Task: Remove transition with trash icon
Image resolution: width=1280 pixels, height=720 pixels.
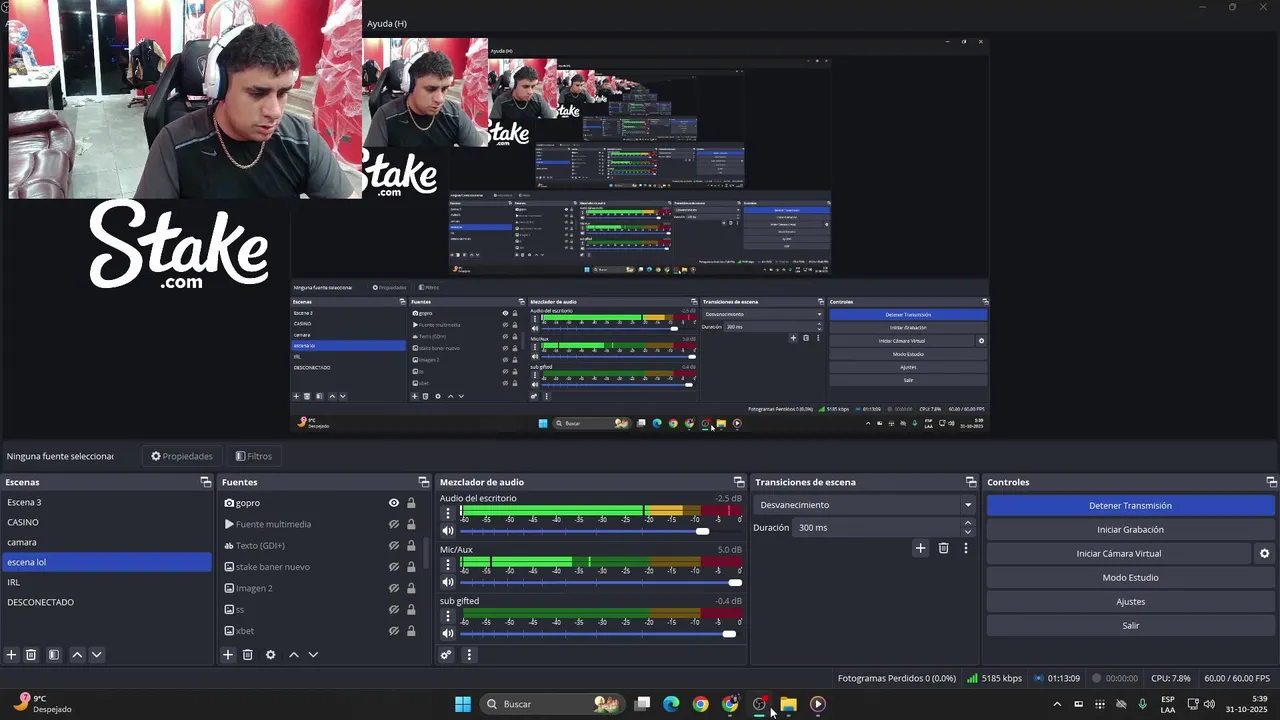Action: 943,548
